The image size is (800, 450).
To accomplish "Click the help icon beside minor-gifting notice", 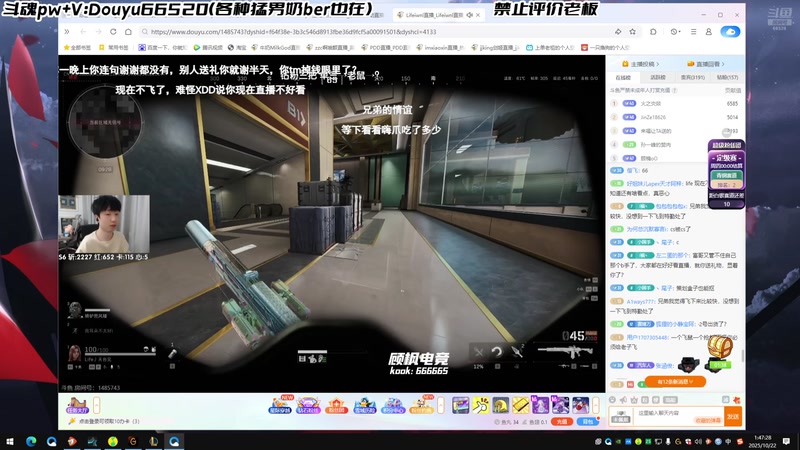I will tap(674, 90).
